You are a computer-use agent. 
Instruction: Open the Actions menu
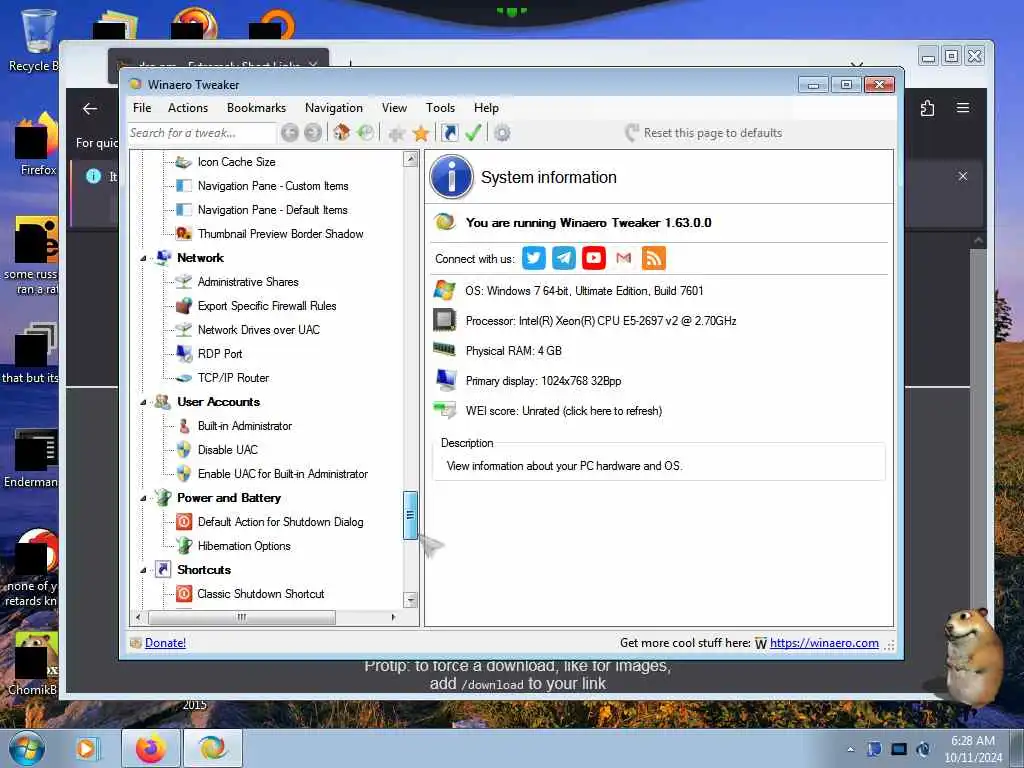pyautogui.click(x=188, y=108)
